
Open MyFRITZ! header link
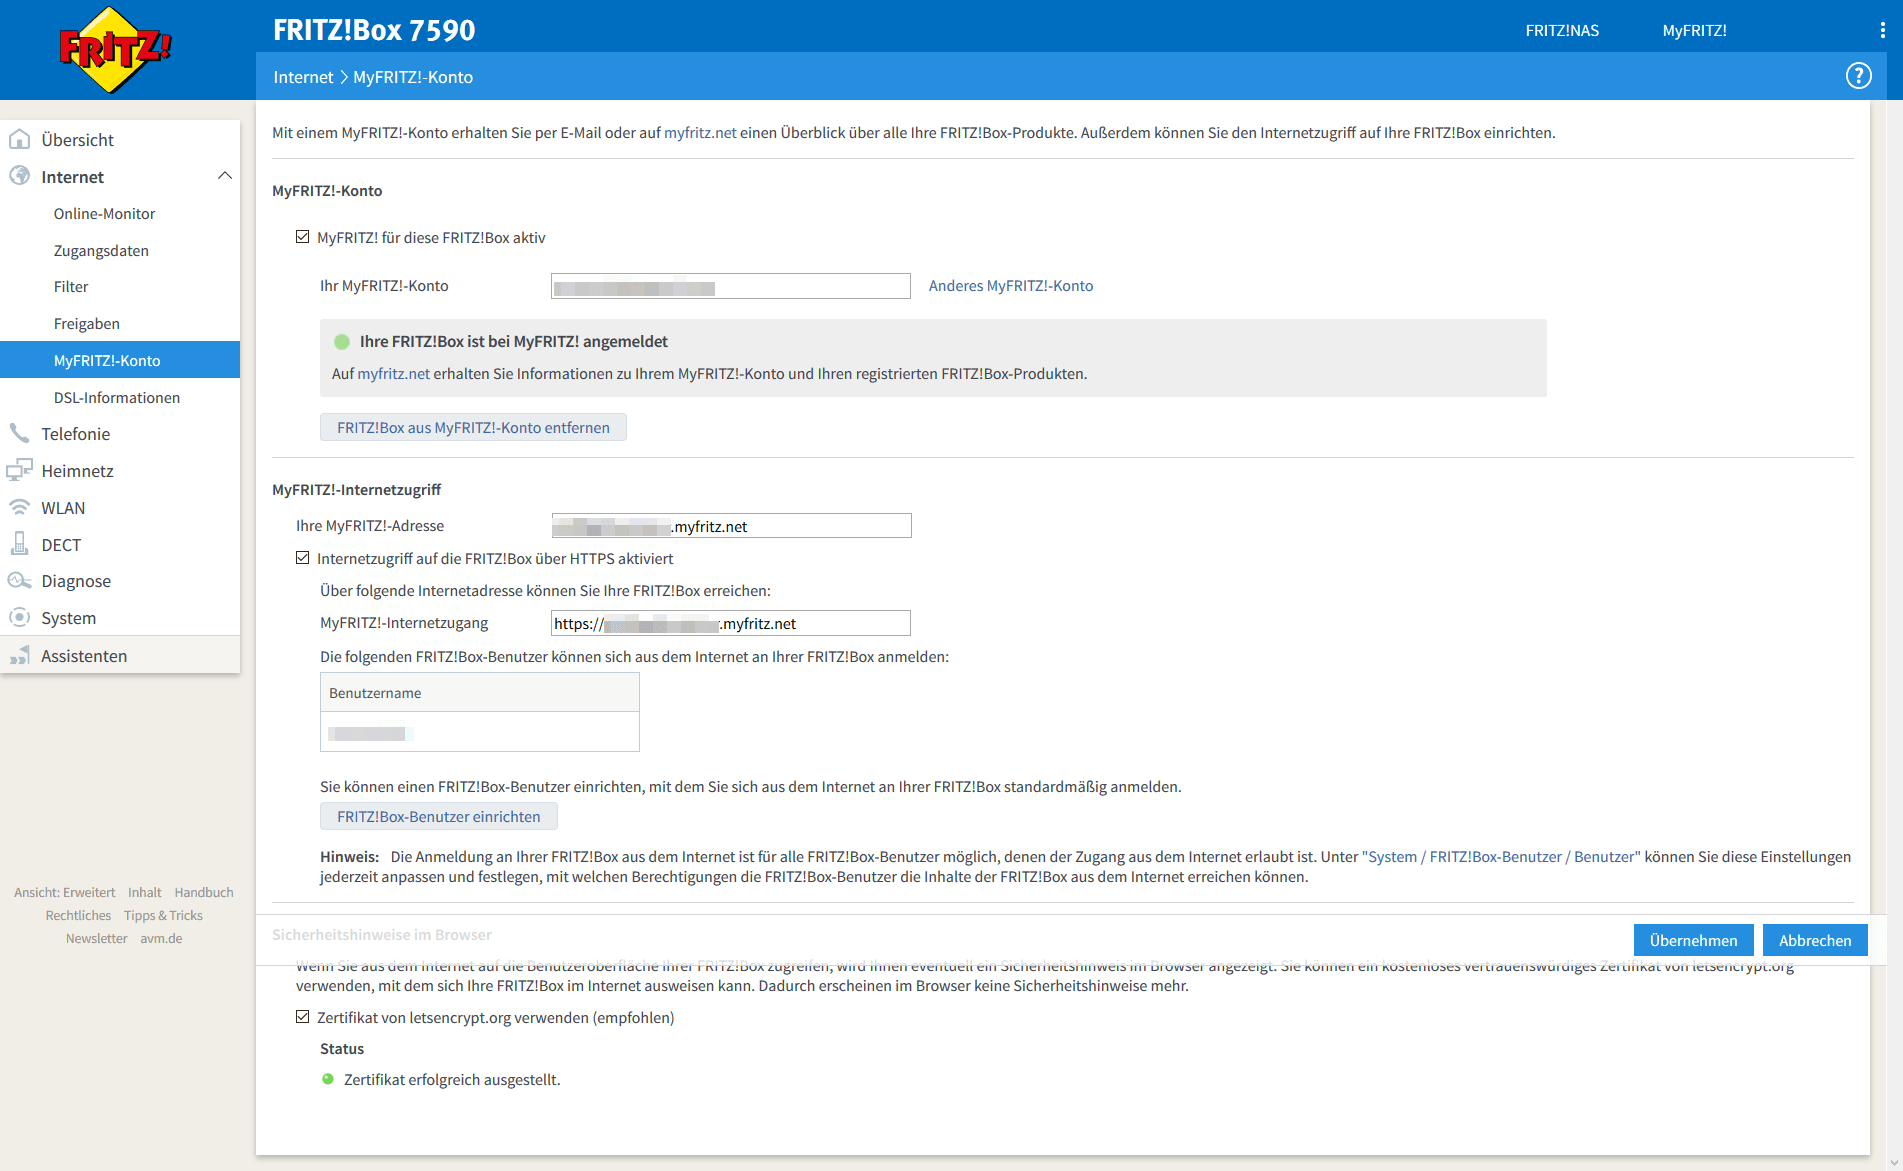click(1694, 30)
